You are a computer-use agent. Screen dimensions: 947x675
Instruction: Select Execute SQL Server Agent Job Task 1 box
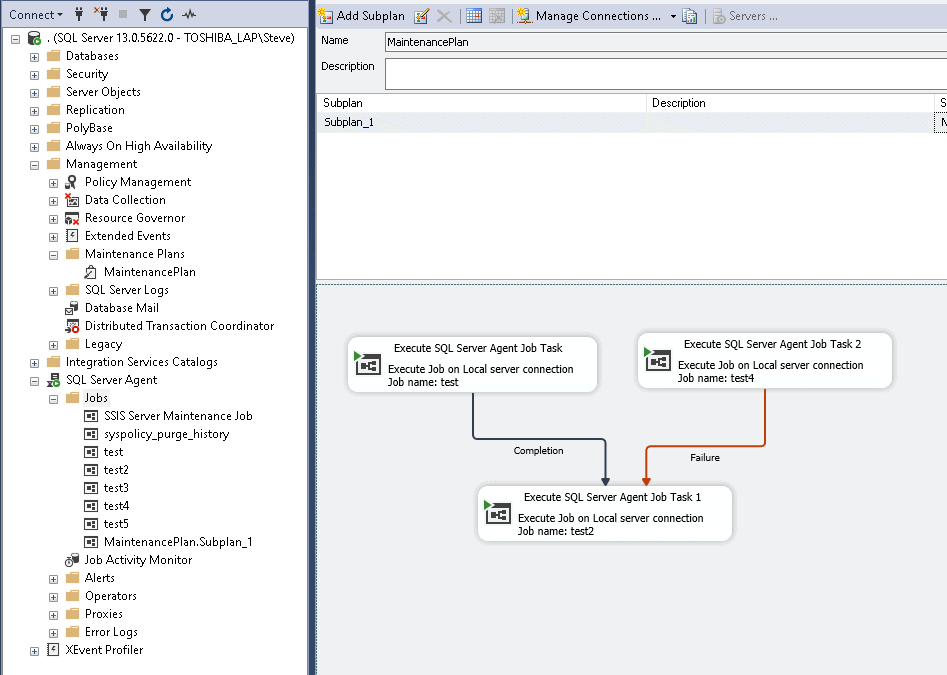pos(605,513)
